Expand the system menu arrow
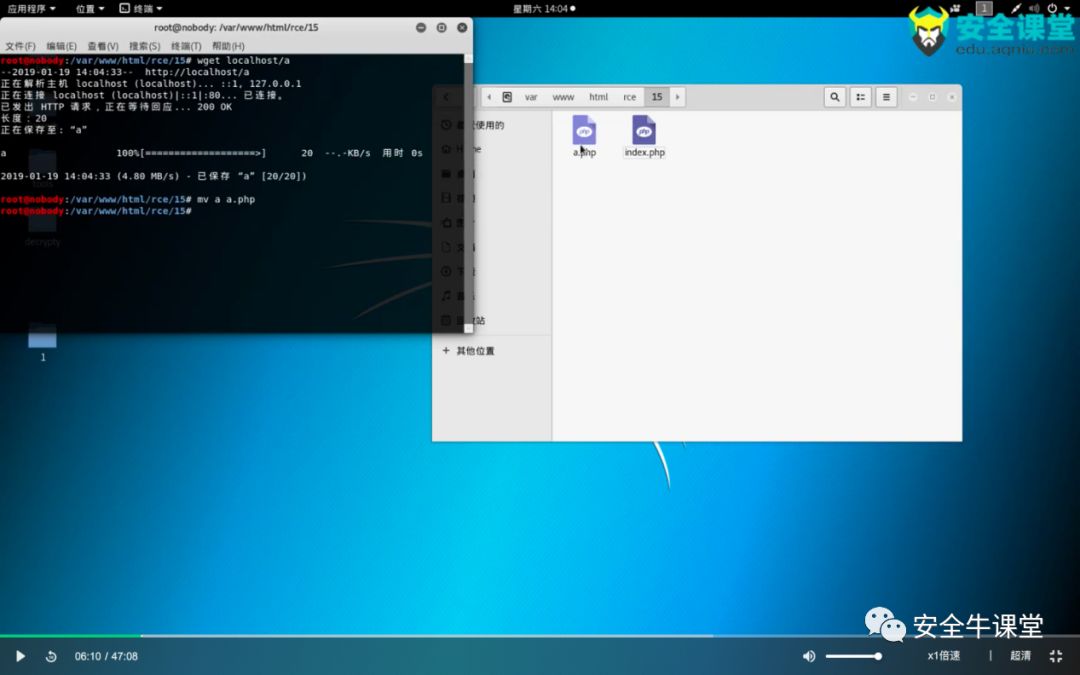1080x675 pixels. (1067, 8)
